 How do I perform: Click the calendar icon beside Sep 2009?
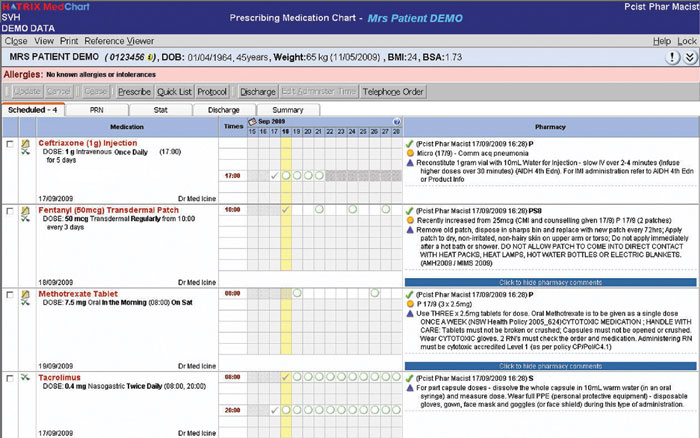point(251,120)
